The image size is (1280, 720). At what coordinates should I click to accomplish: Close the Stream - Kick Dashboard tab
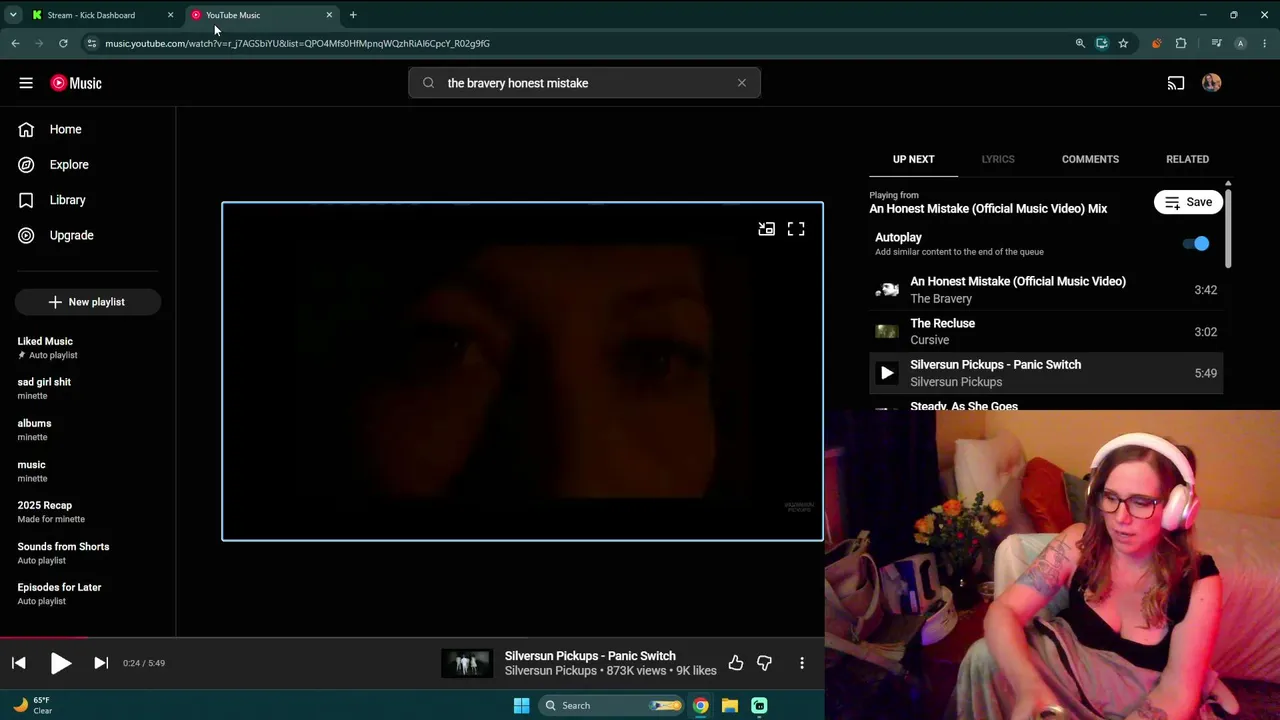click(170, 15)
